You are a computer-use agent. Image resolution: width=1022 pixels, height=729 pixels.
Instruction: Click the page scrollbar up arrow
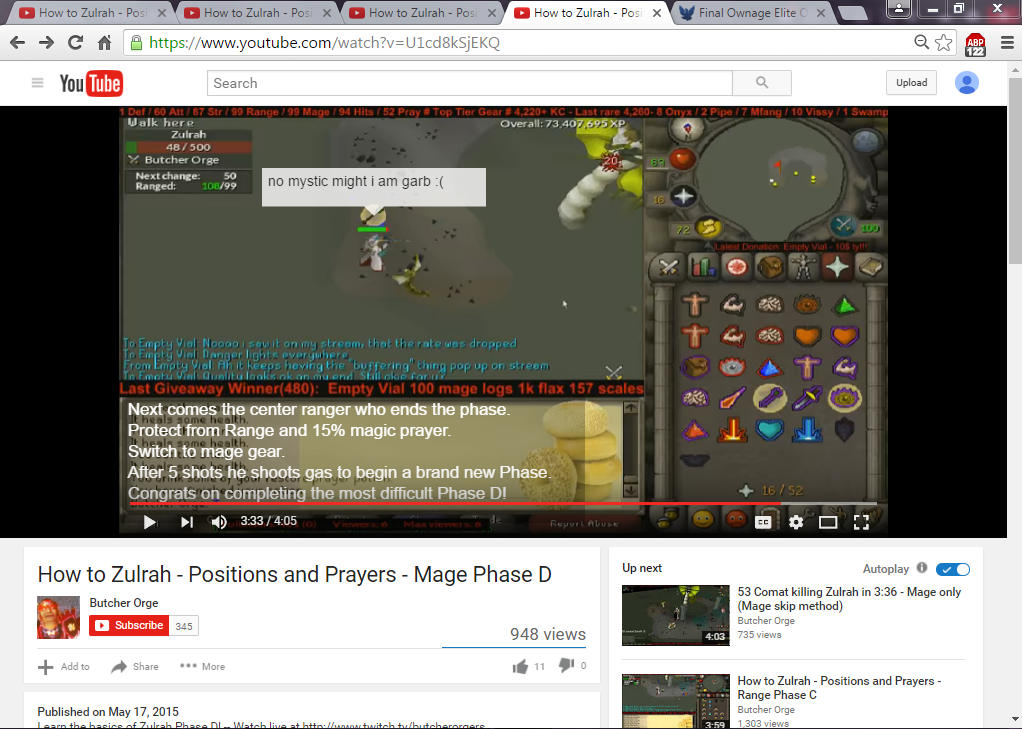click(1015, 69)
